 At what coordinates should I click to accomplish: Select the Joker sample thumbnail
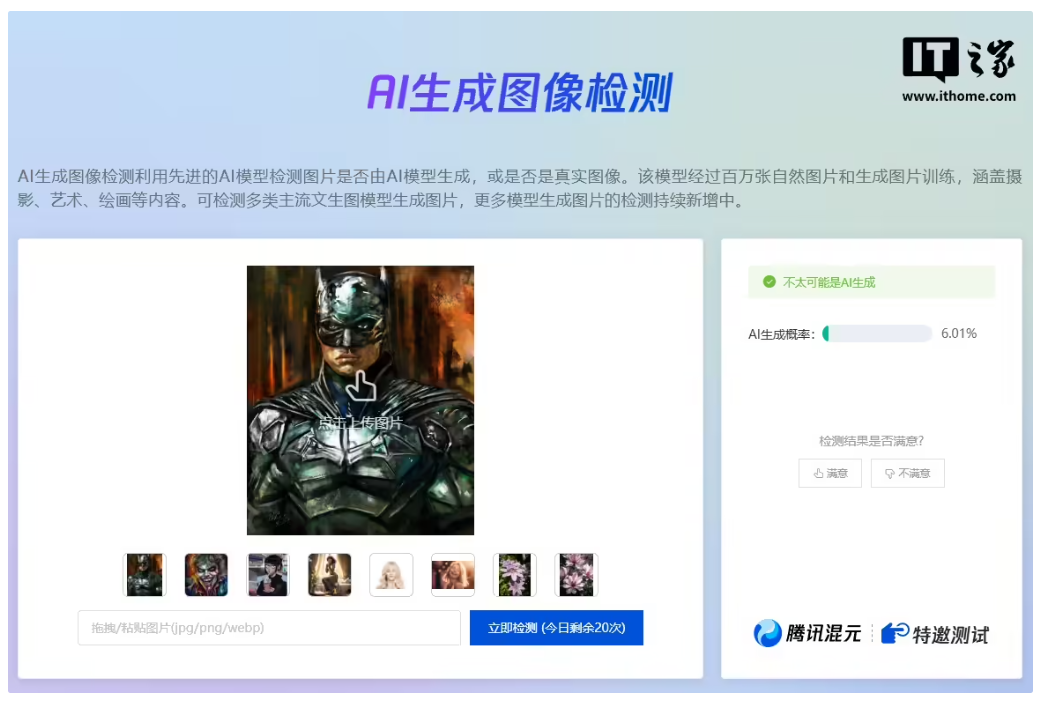pos(206,574)
